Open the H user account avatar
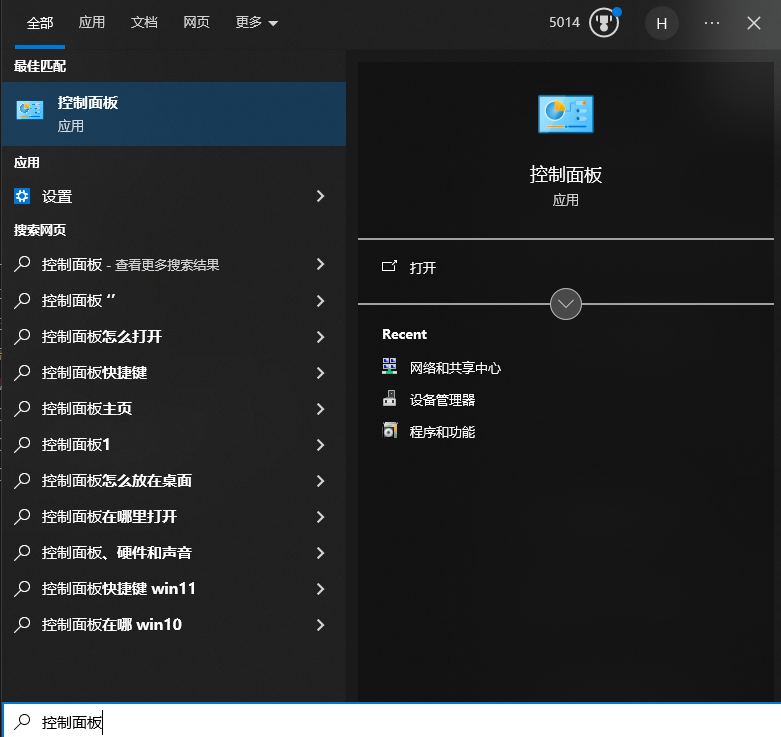 click(661, 22)
